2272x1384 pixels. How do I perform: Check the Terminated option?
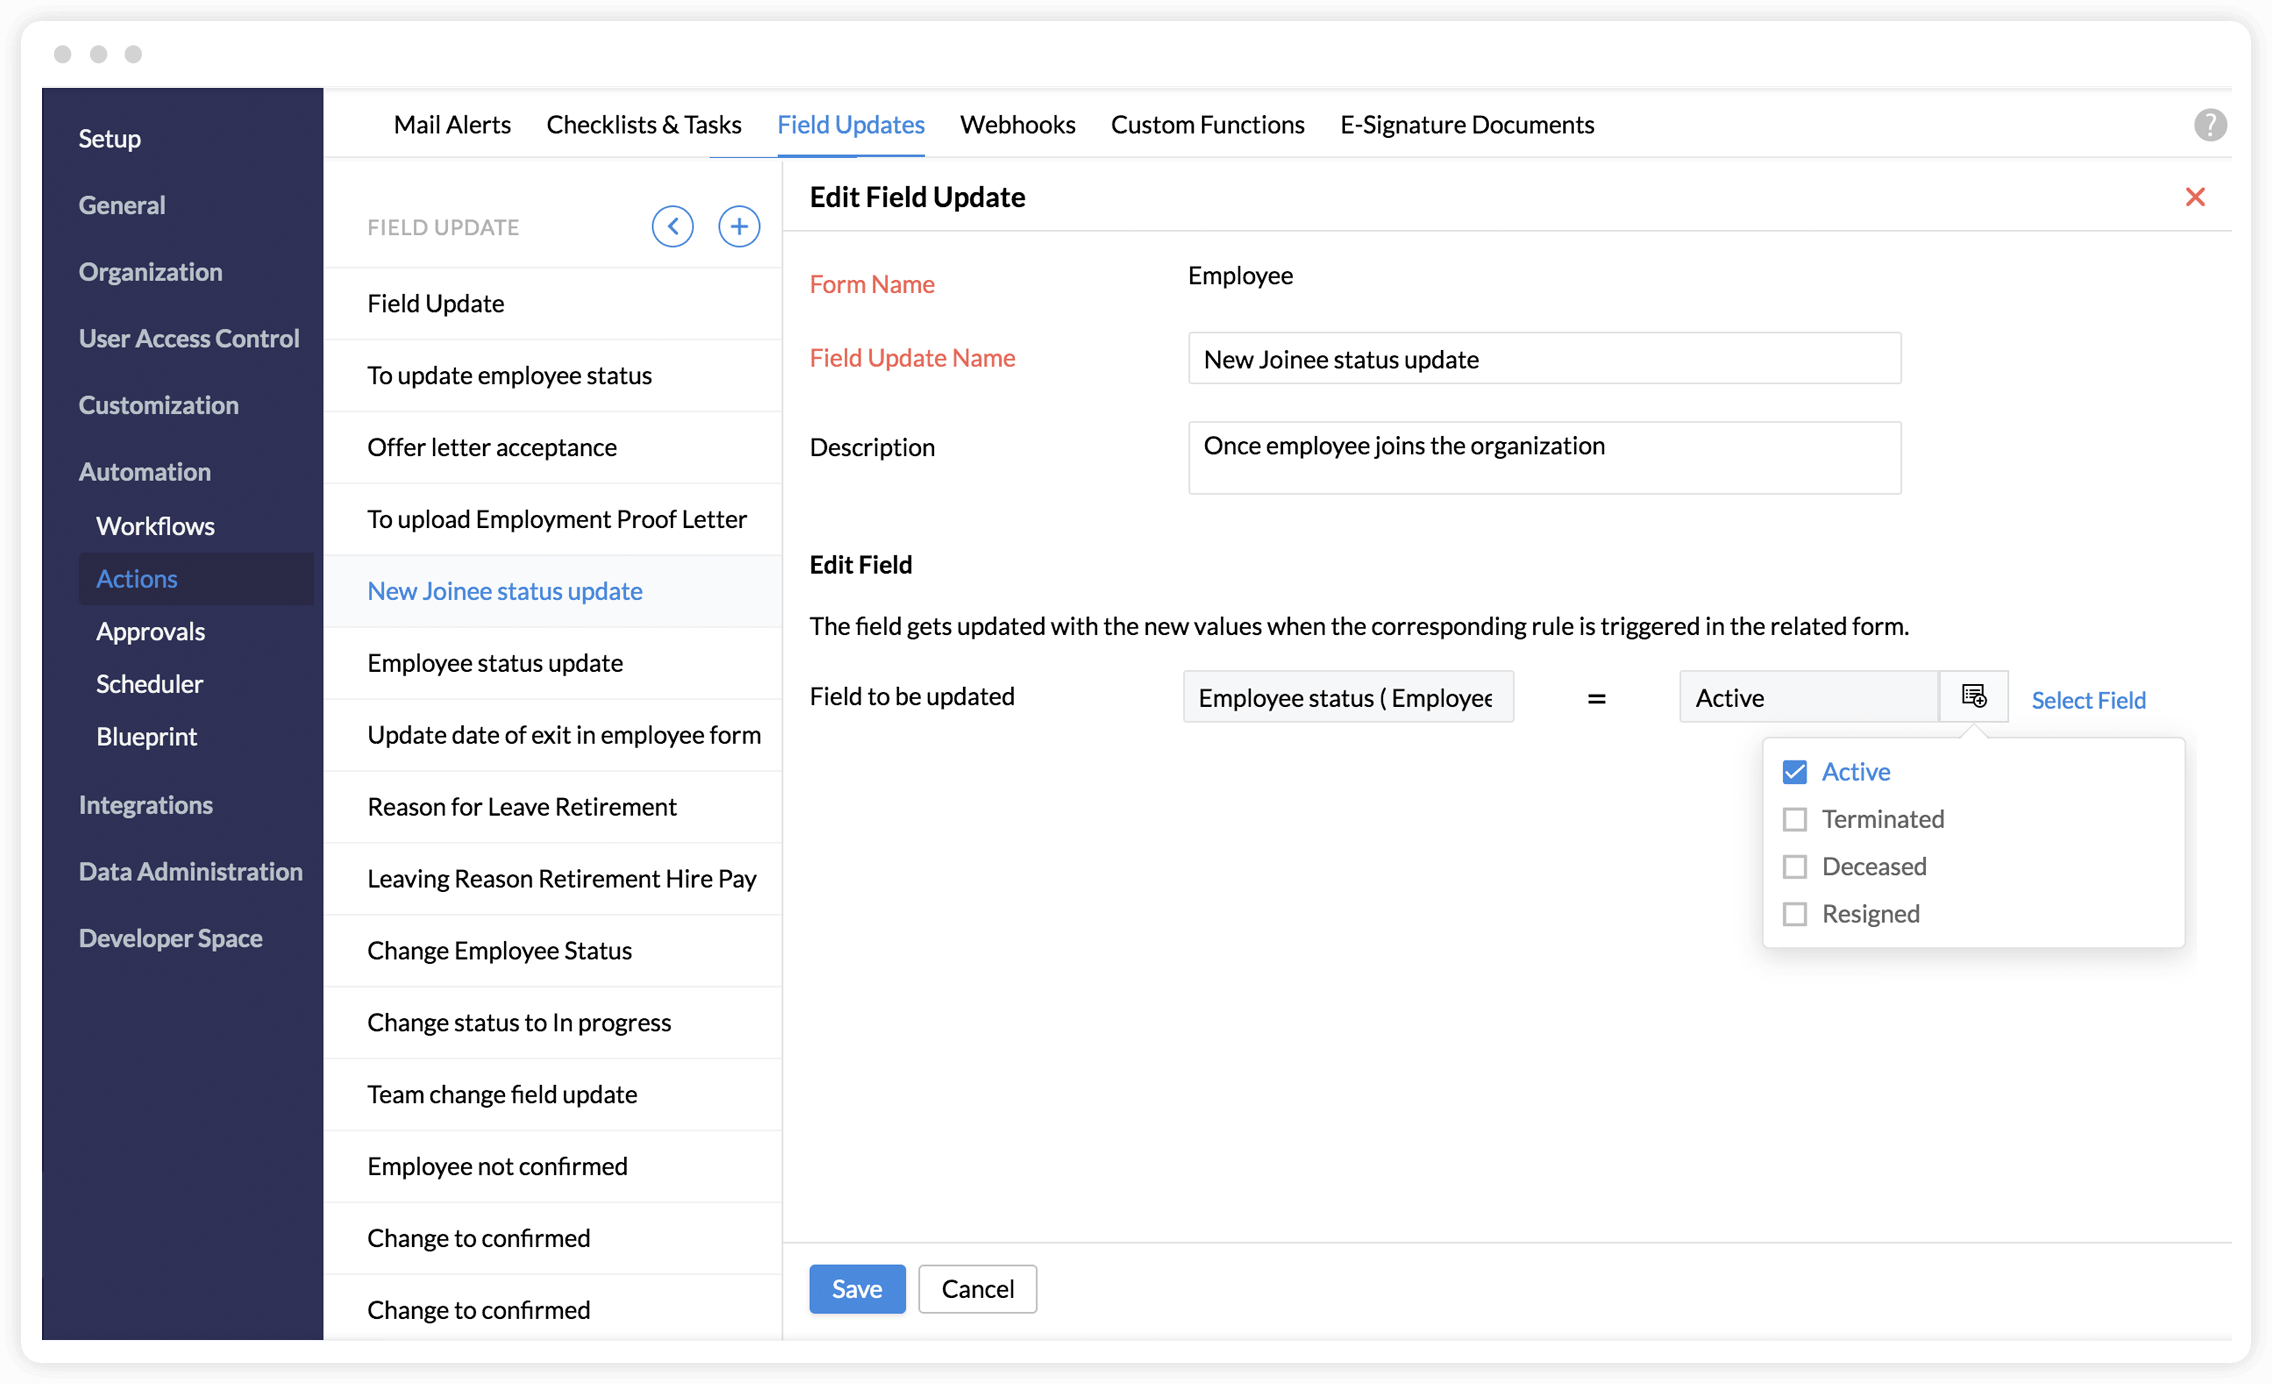(1795, 819)
